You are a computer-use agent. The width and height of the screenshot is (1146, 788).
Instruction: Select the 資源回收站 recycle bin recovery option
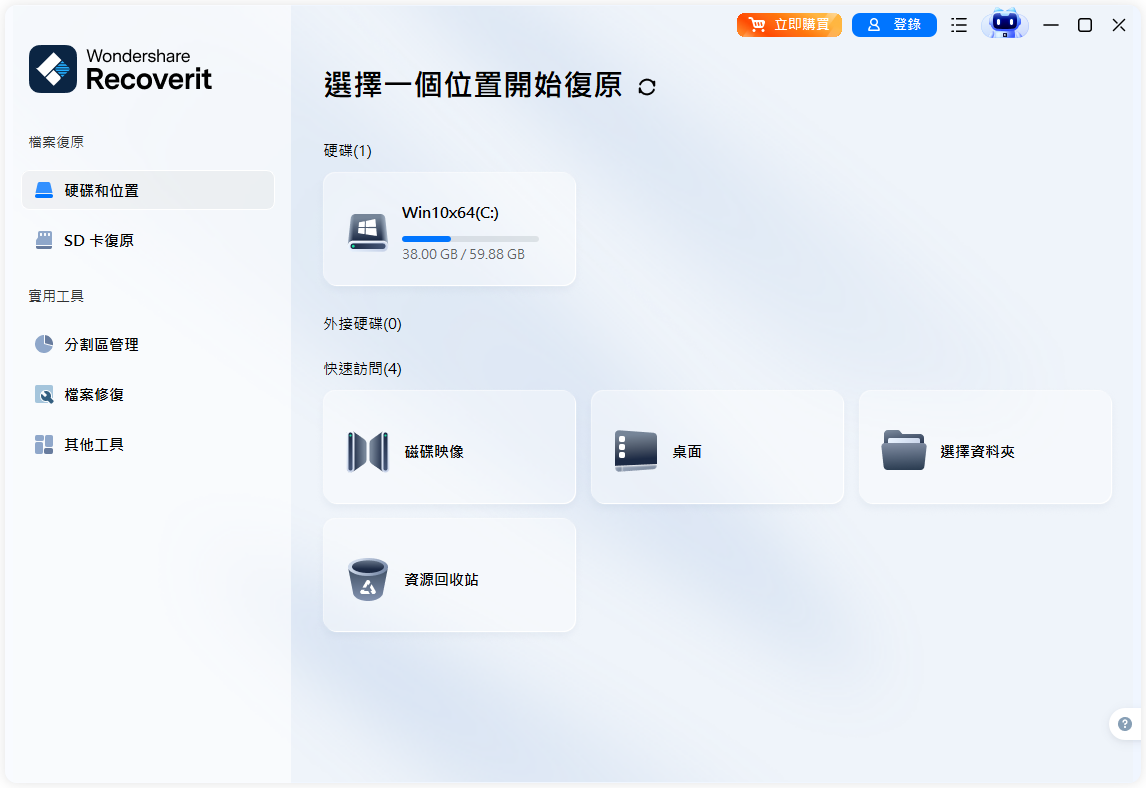point(448,575)
